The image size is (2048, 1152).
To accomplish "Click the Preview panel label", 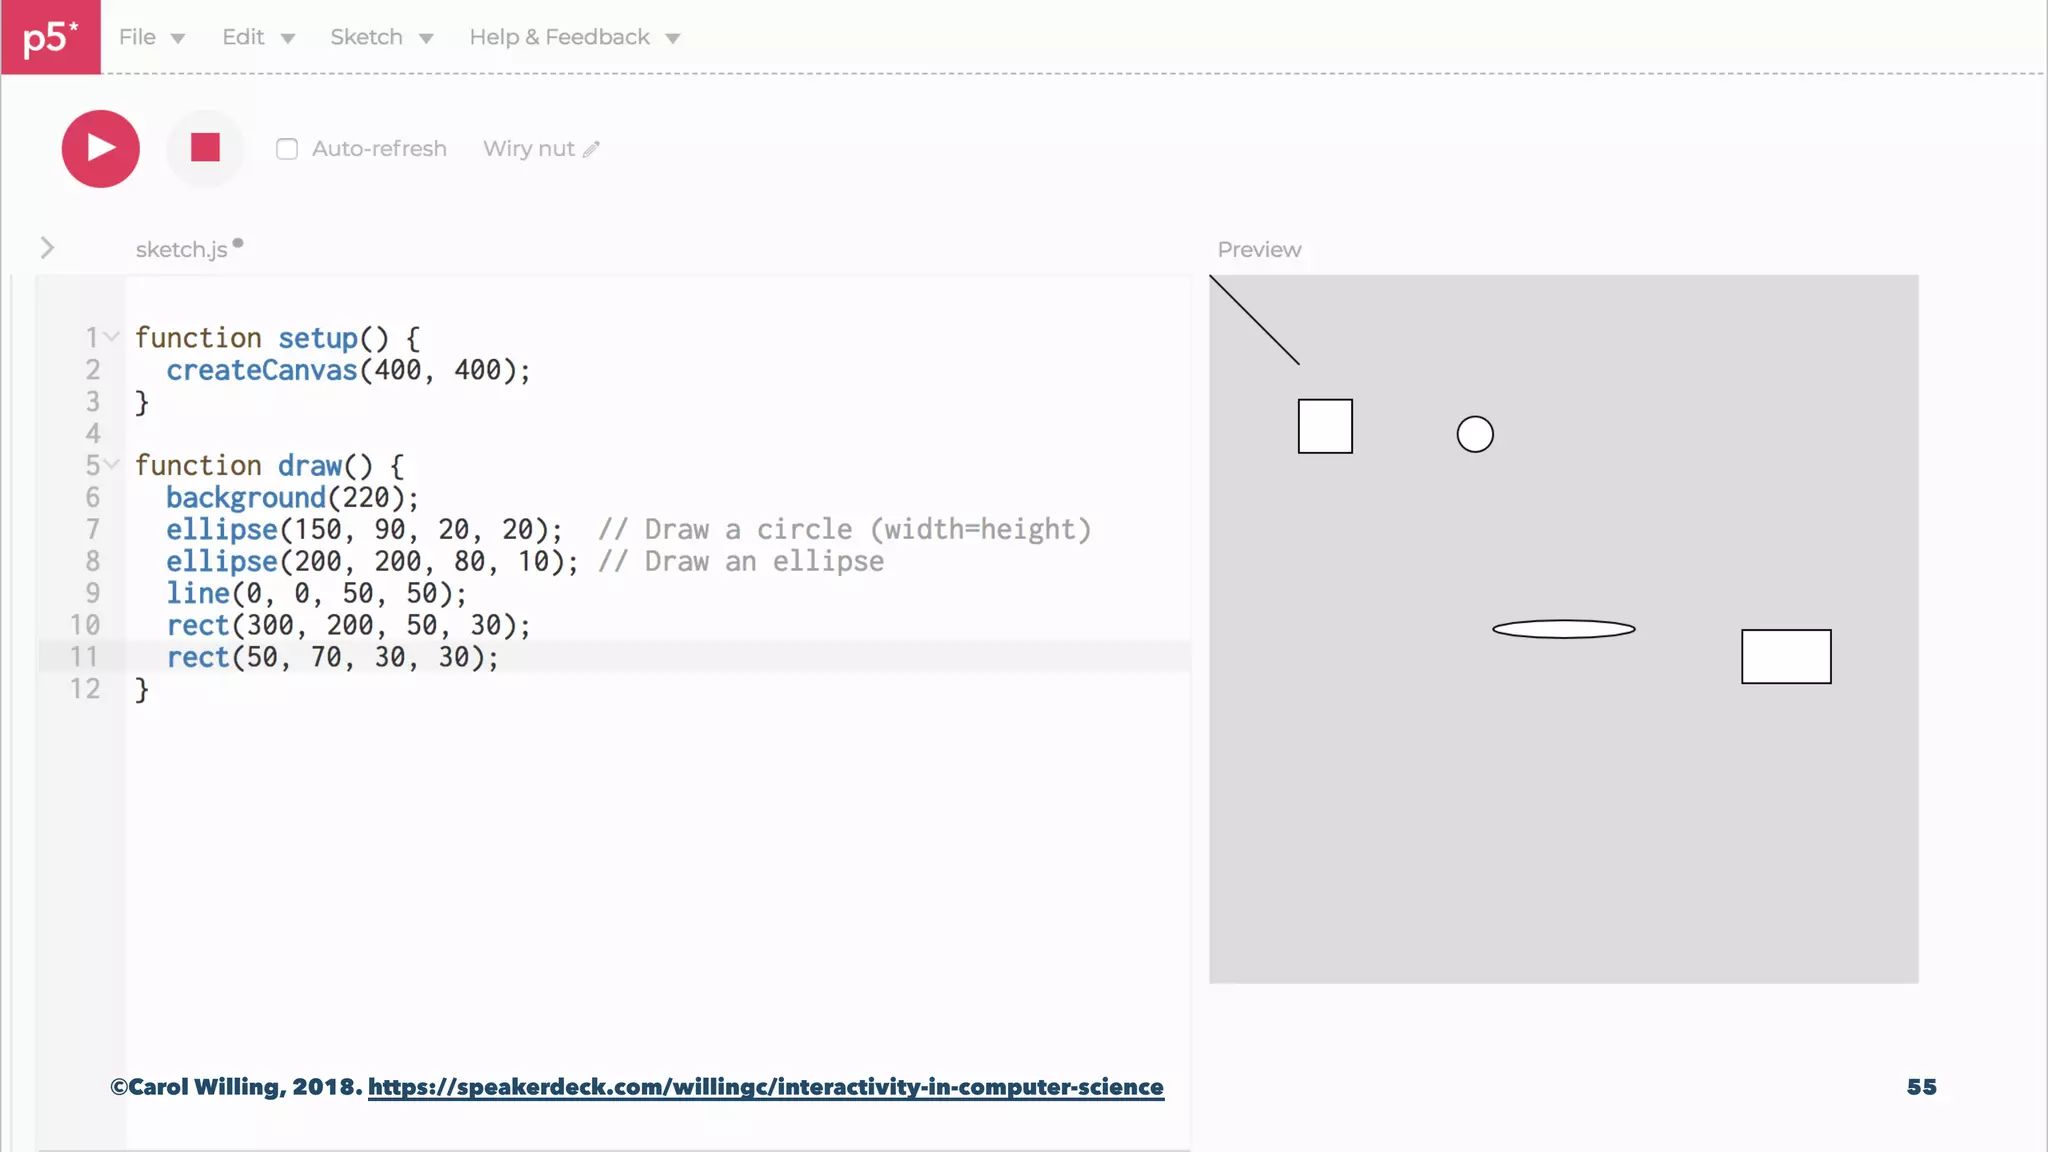I will pyautogui.click(x=1259, y=250).
